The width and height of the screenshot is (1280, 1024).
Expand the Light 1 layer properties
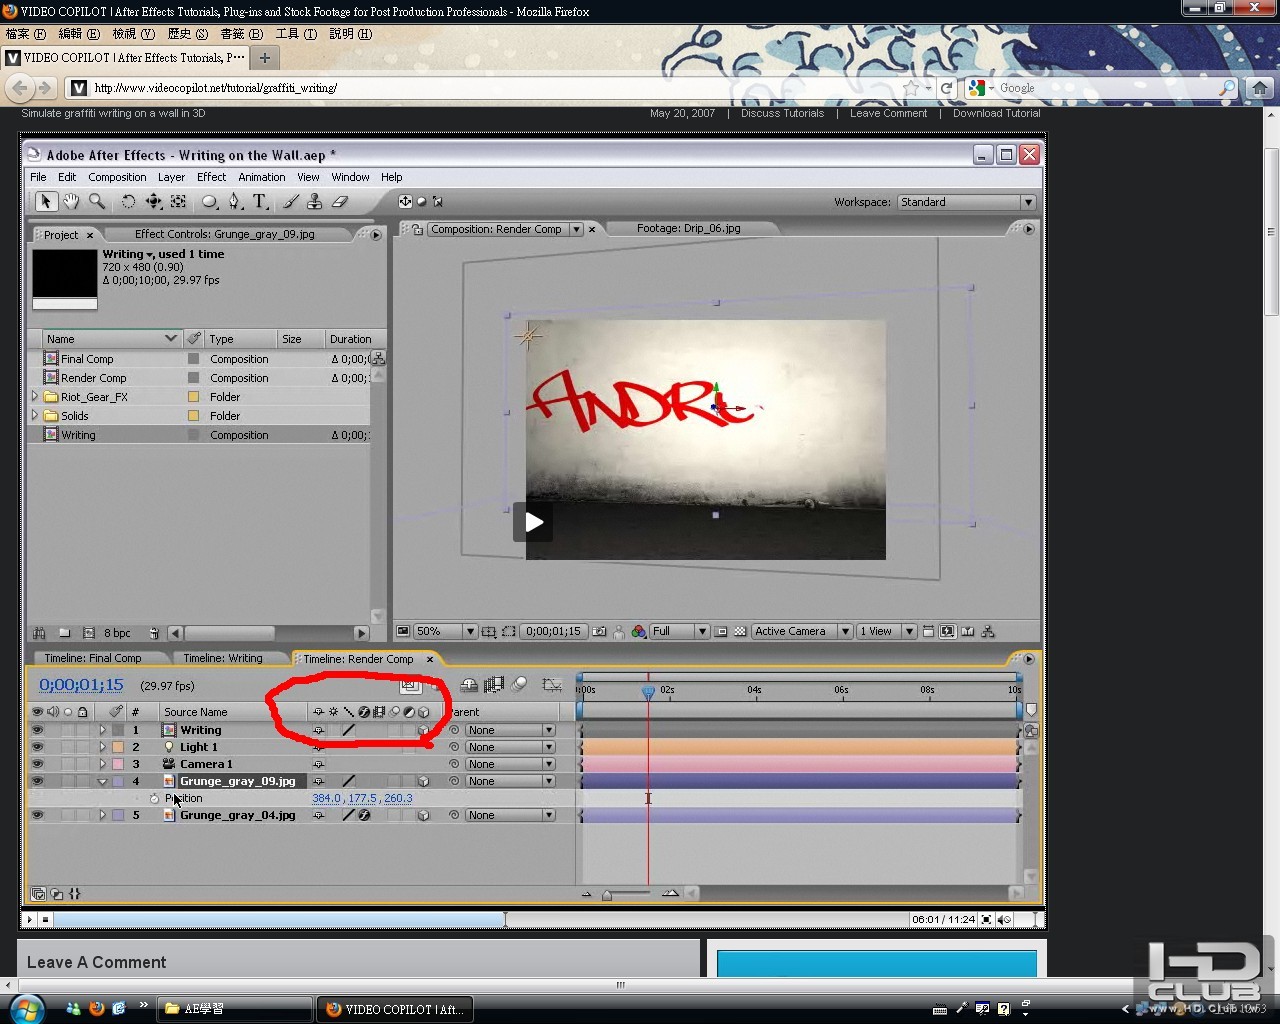coord(102,747)
